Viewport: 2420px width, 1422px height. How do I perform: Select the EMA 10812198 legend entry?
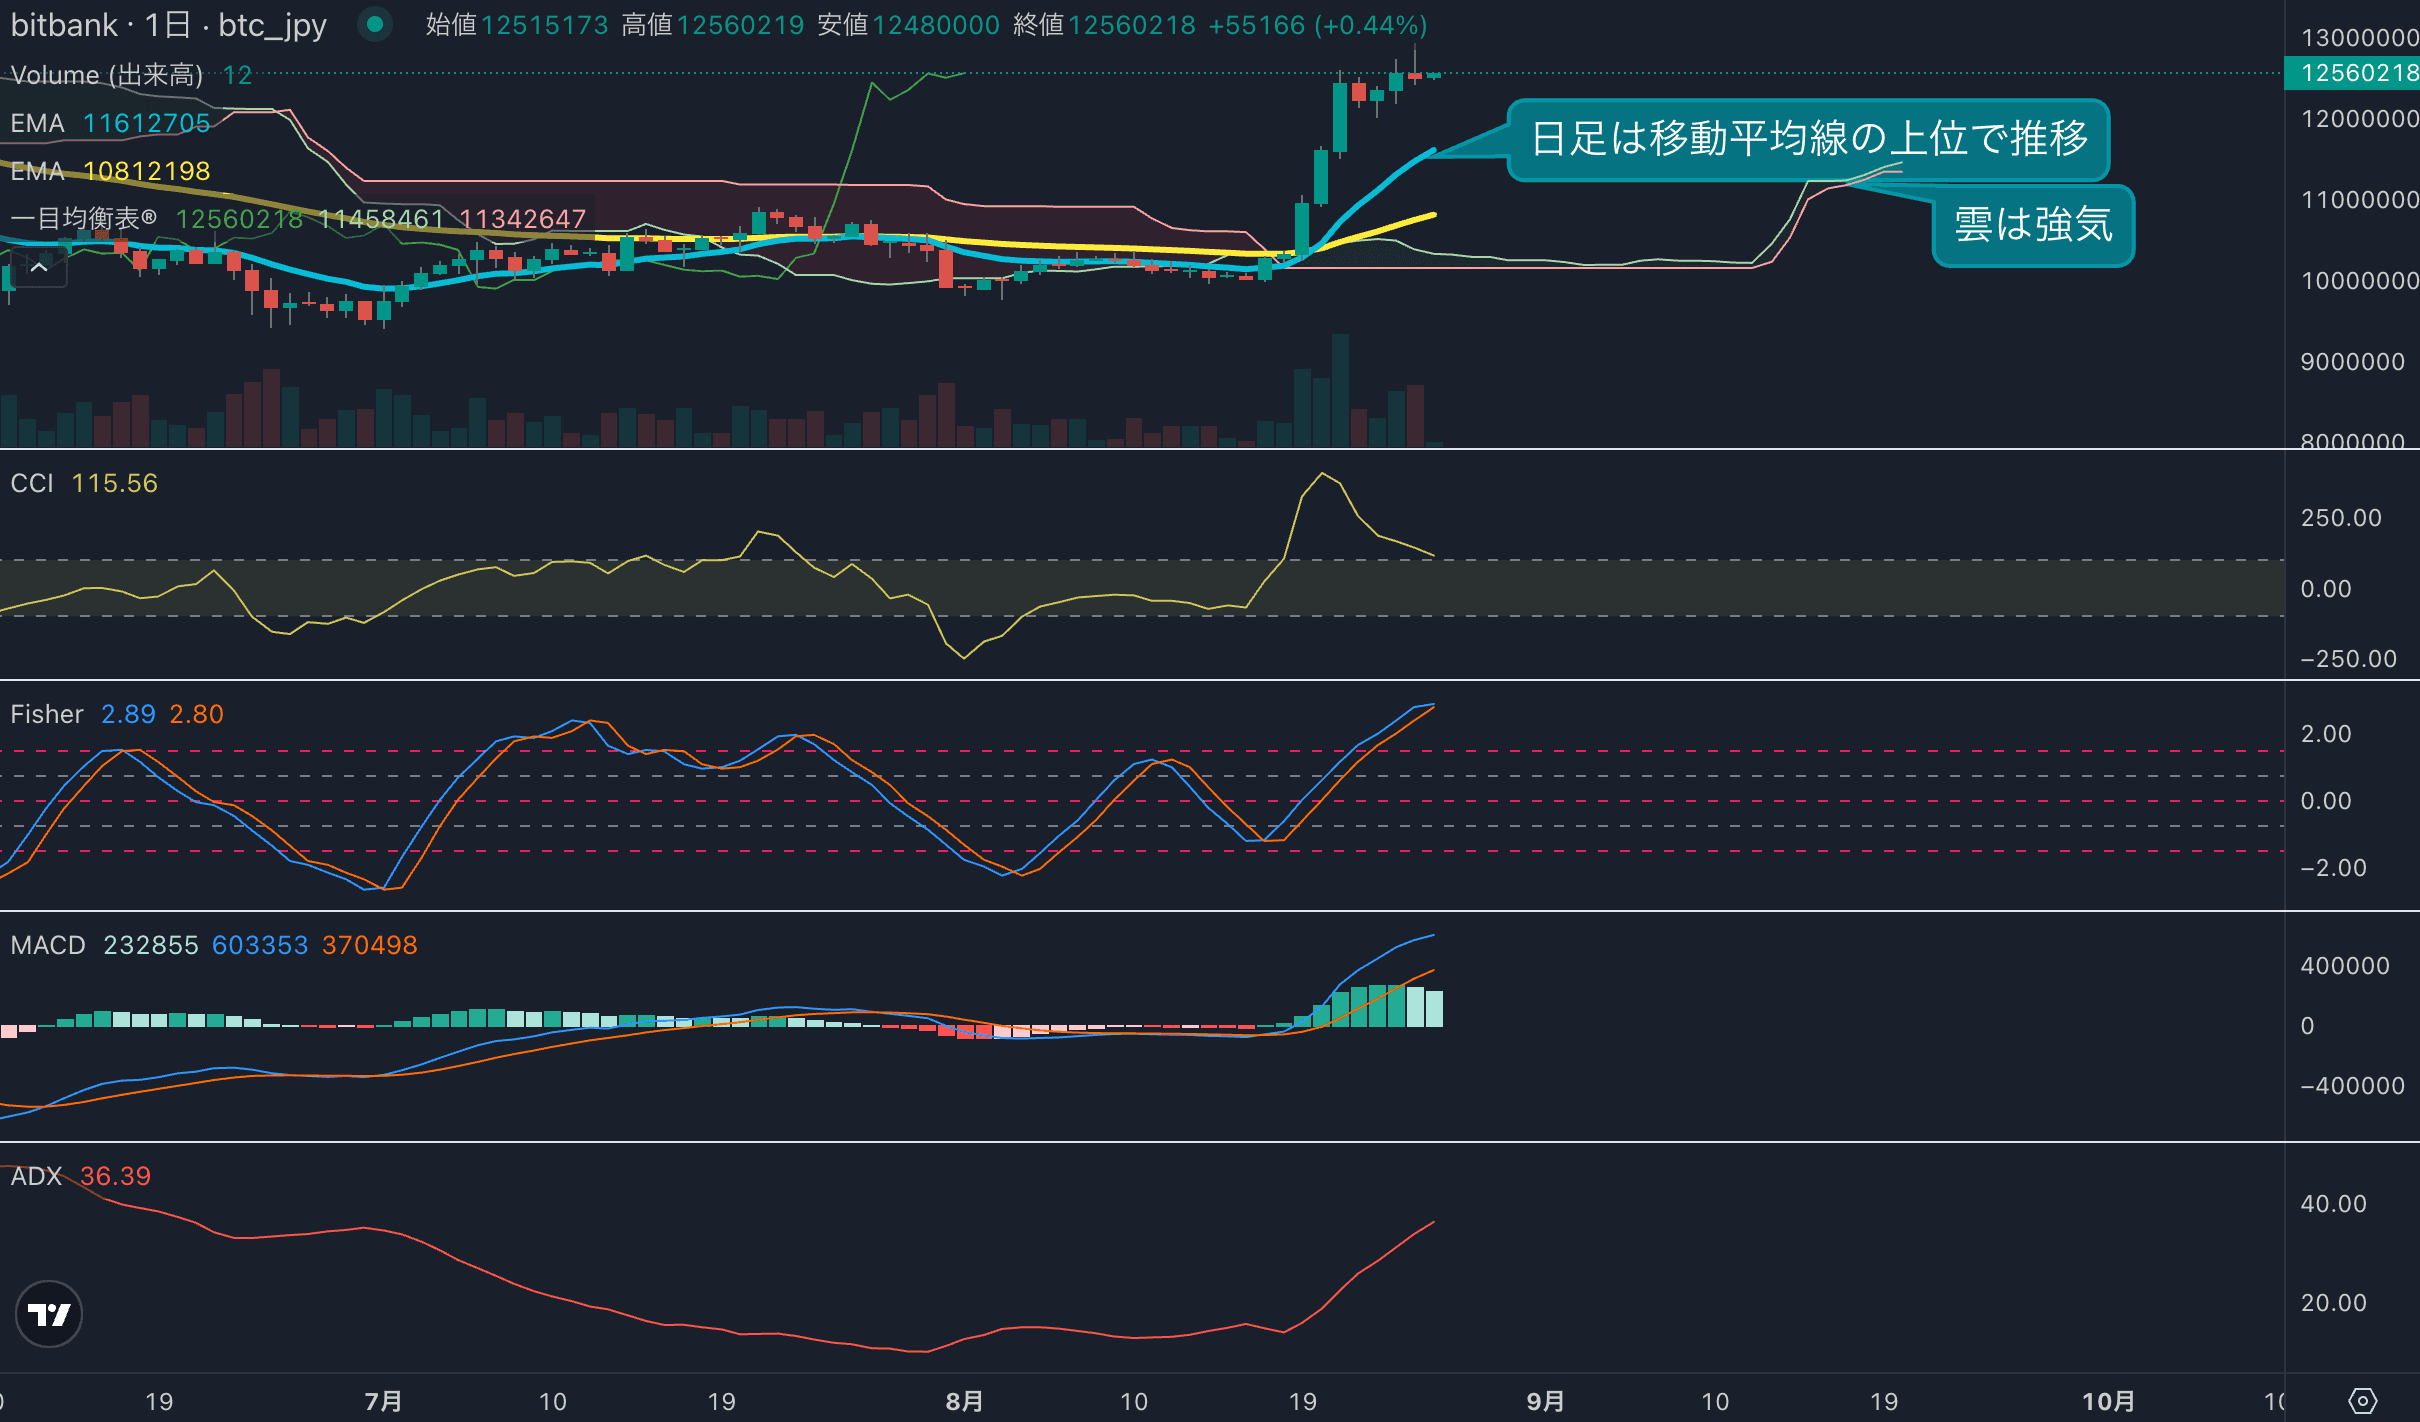click(110, 171)
